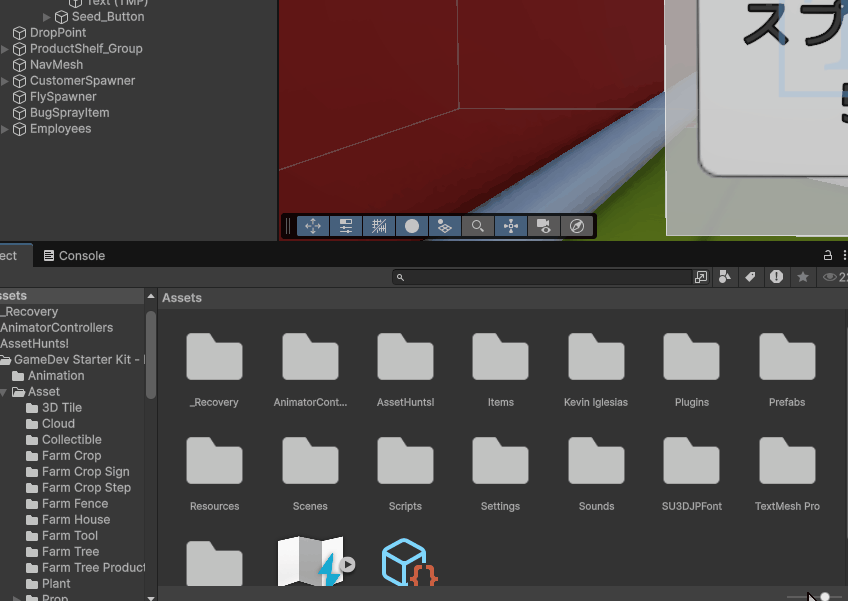Open the Prefabs folder in Assets
Viewport: 848px width, 601px height.
pos(787,367)
